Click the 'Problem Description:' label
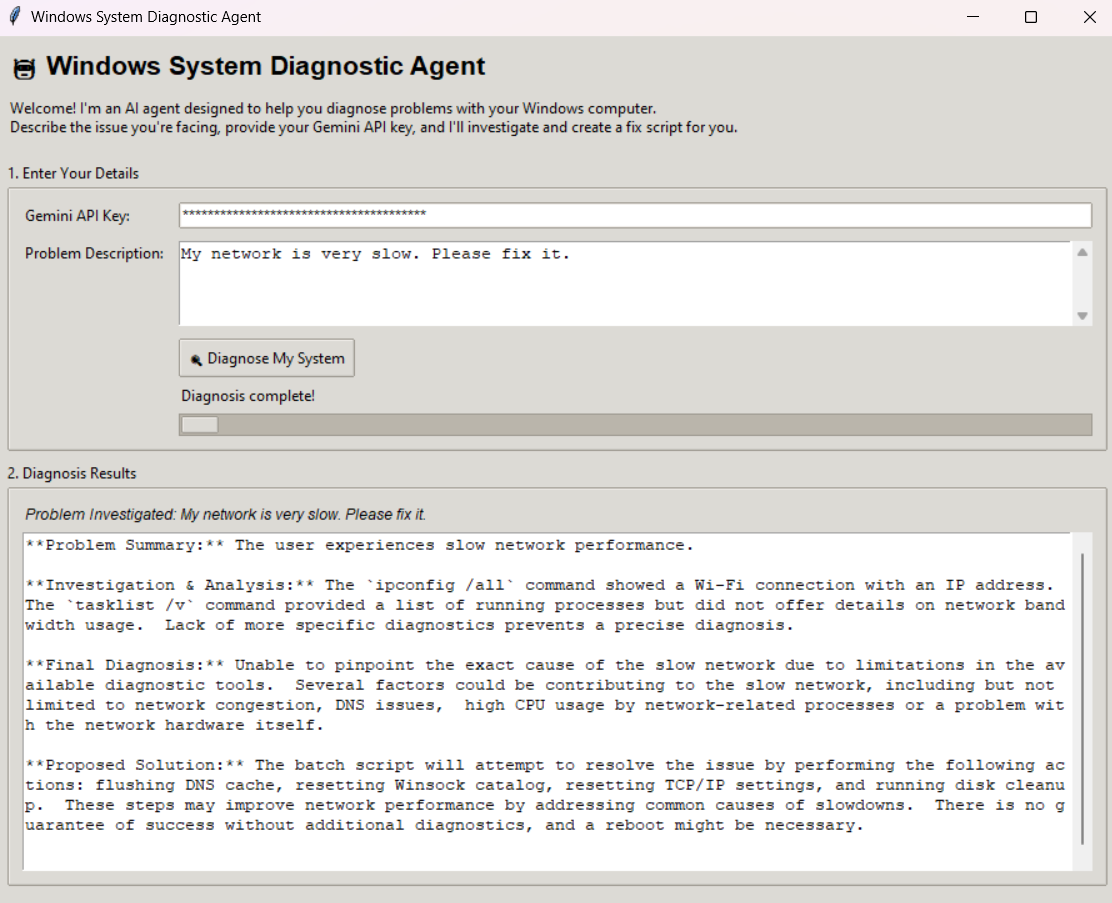 click(94, 253)
